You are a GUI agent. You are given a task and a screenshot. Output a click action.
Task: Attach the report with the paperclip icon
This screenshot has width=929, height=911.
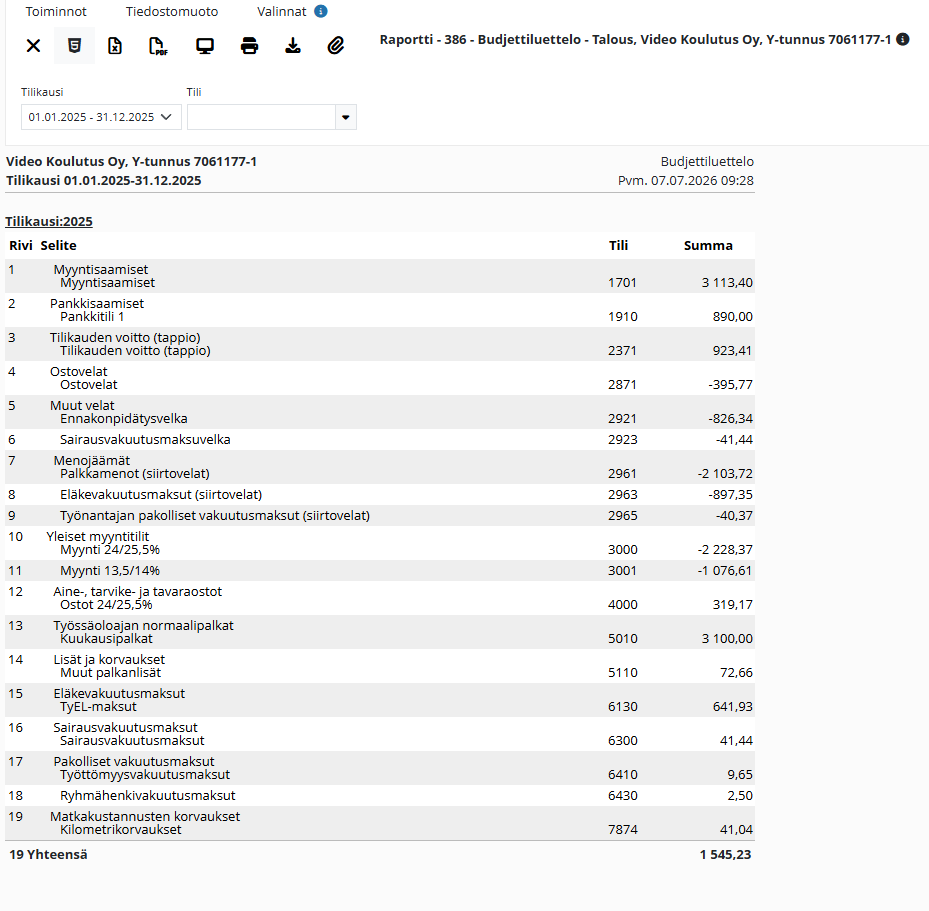tap(336, 46)
